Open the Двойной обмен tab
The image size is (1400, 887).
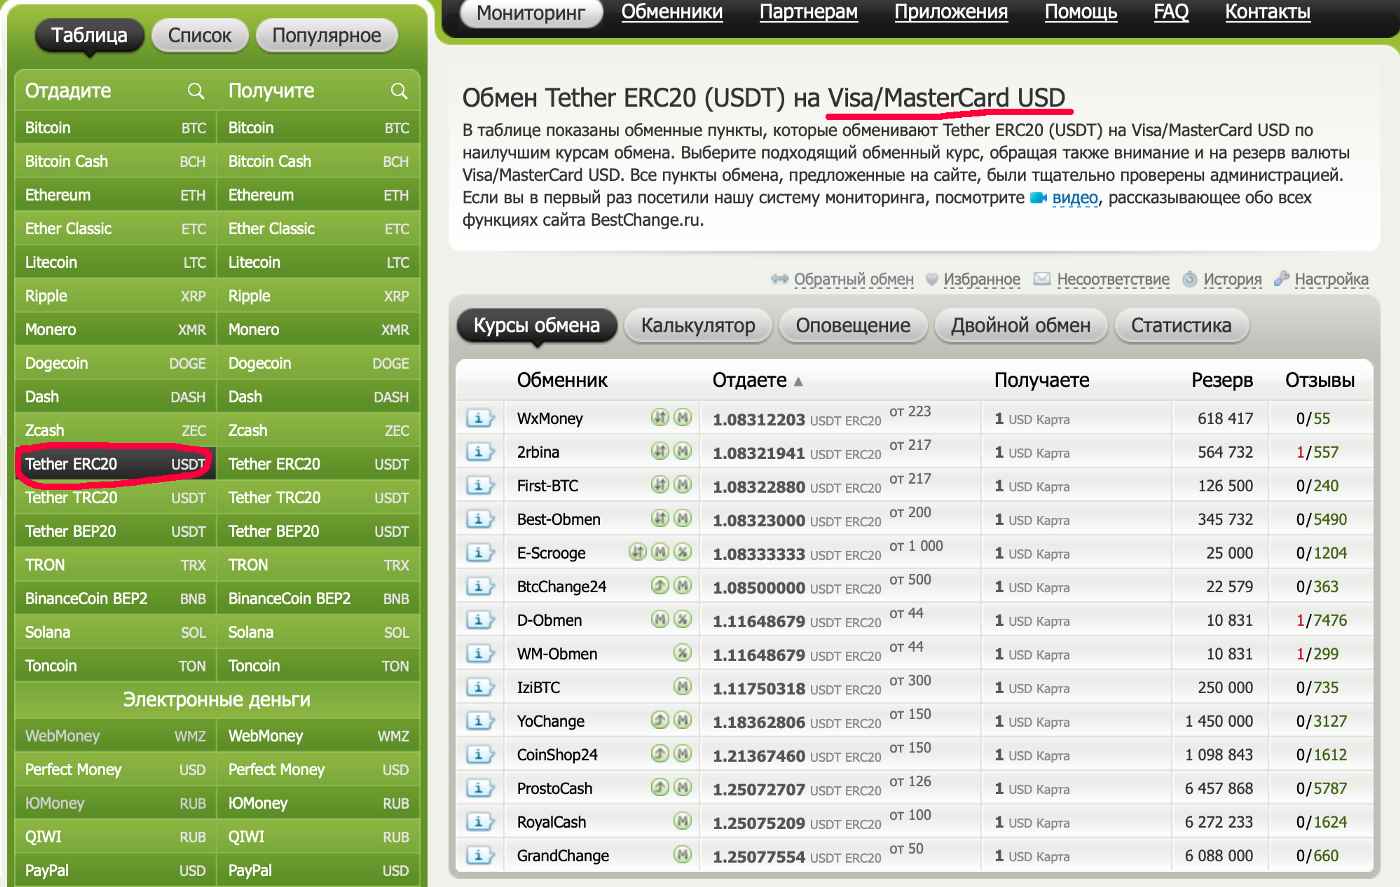[1021, 325]
